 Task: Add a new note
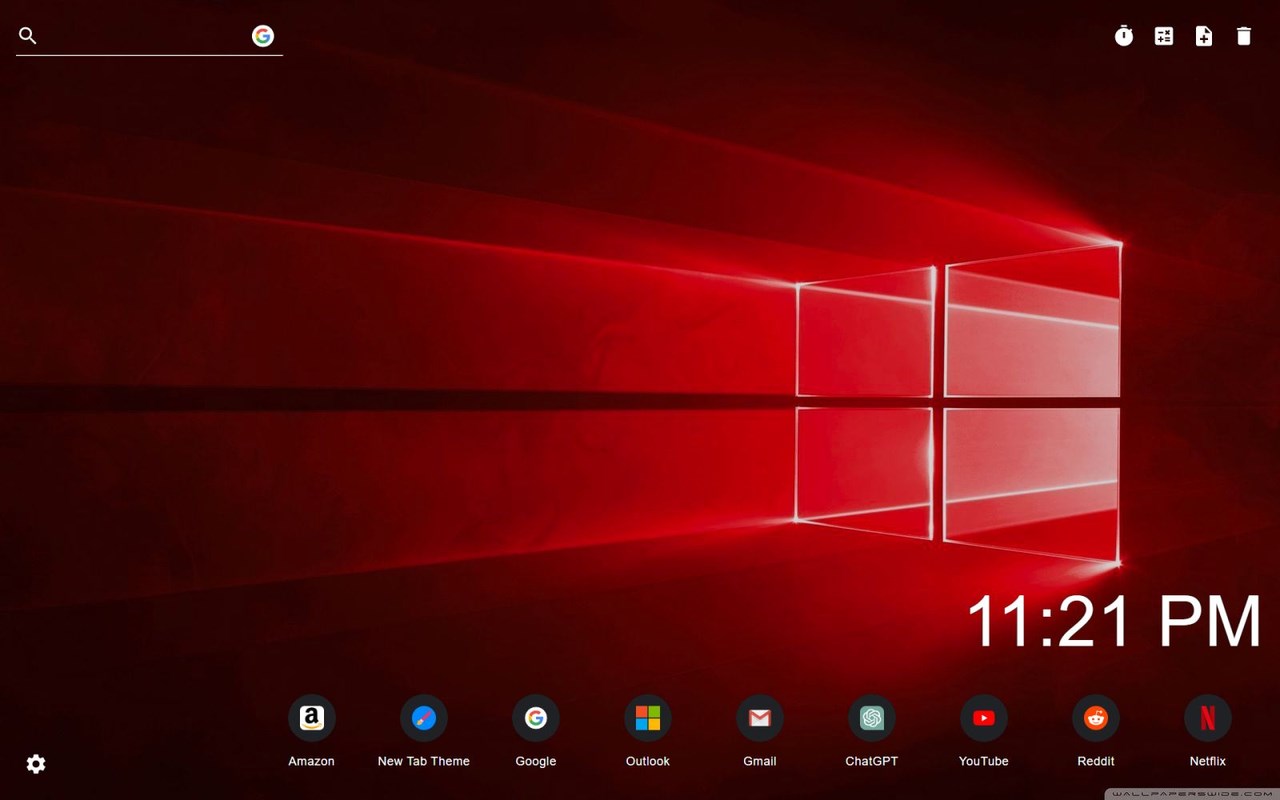pyautogui.click(x=1204, y=36)
